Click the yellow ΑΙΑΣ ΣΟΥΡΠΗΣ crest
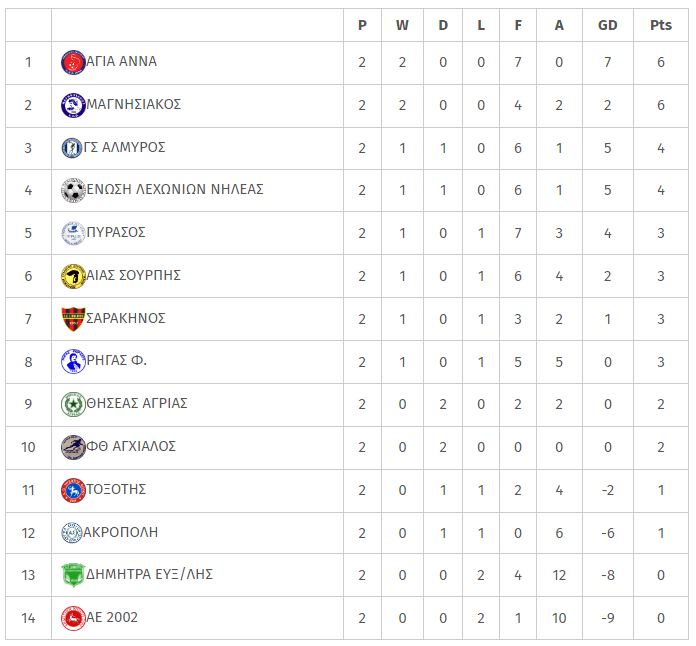The image size is (696, 646). coord(73,276)
